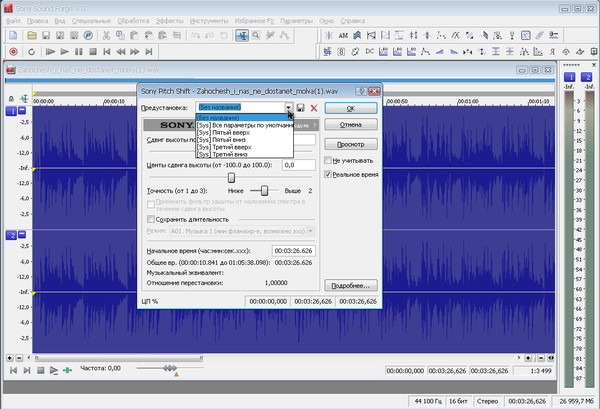
Task: Click the red X delete preset icon
Action: pyautogui.click(x=314, y=108)
